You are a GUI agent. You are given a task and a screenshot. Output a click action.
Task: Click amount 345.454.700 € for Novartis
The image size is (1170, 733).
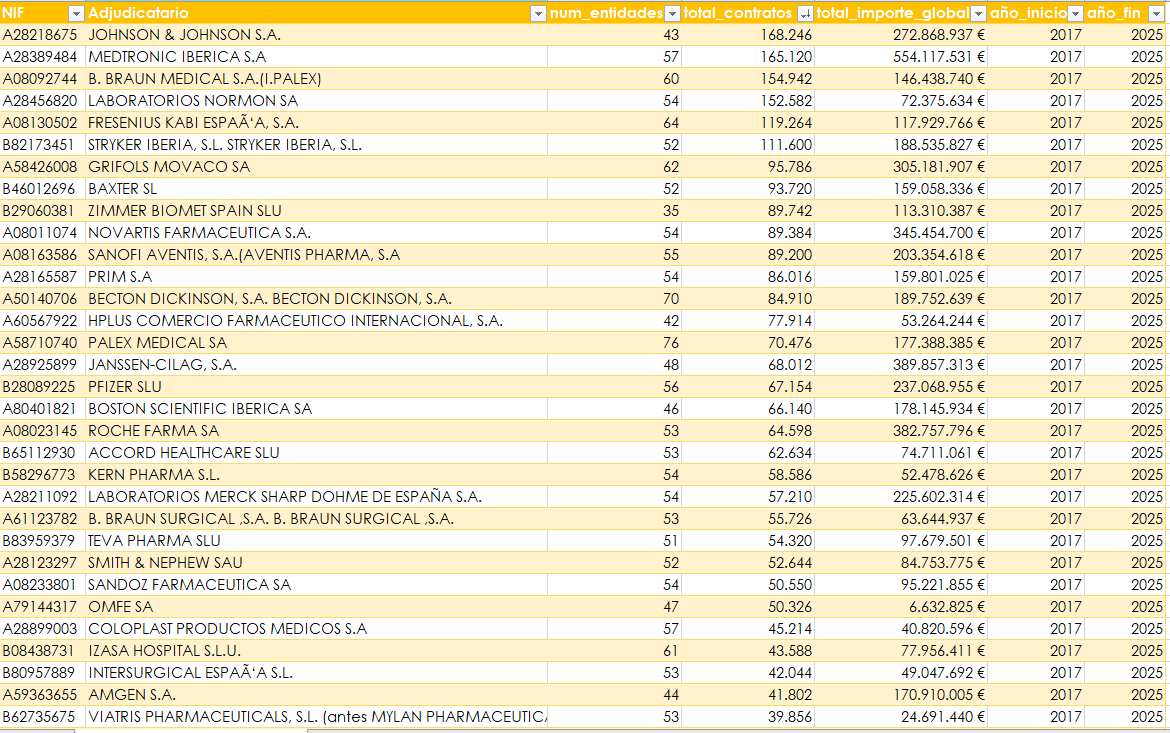click(x=901, y=233)
